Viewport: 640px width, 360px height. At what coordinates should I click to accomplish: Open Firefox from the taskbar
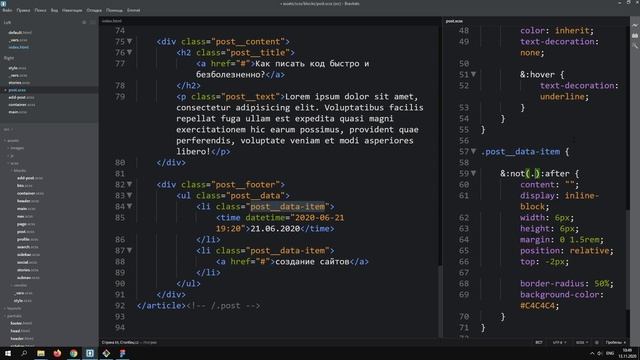[57, 353]
